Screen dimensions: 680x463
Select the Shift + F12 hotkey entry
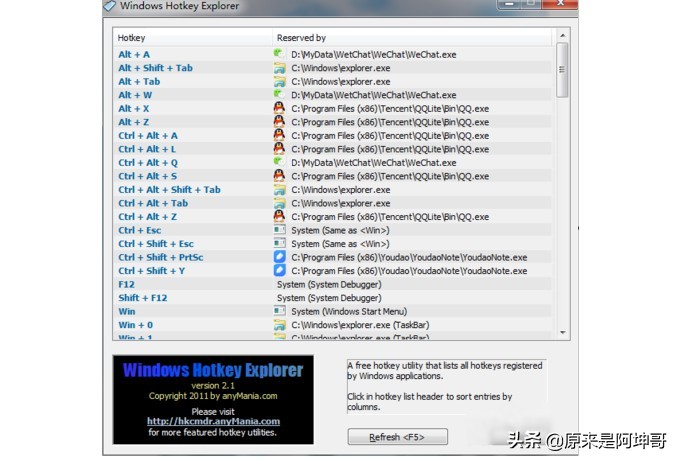pos(143,298)
